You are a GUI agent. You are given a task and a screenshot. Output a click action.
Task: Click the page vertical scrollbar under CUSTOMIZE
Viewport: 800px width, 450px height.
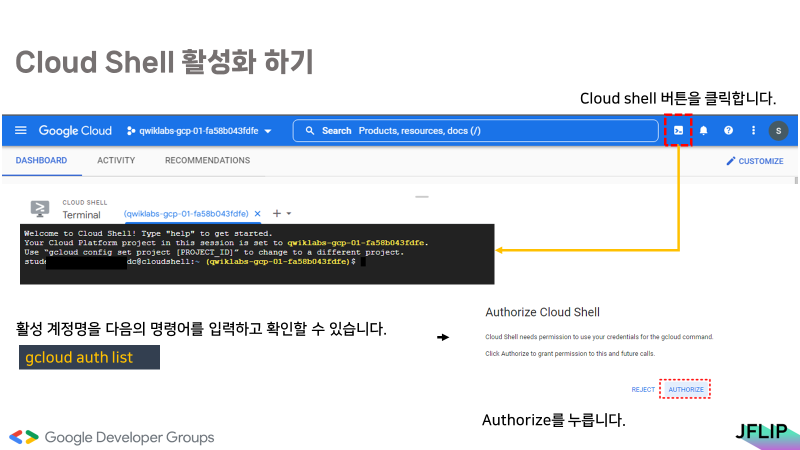[796, 181]
